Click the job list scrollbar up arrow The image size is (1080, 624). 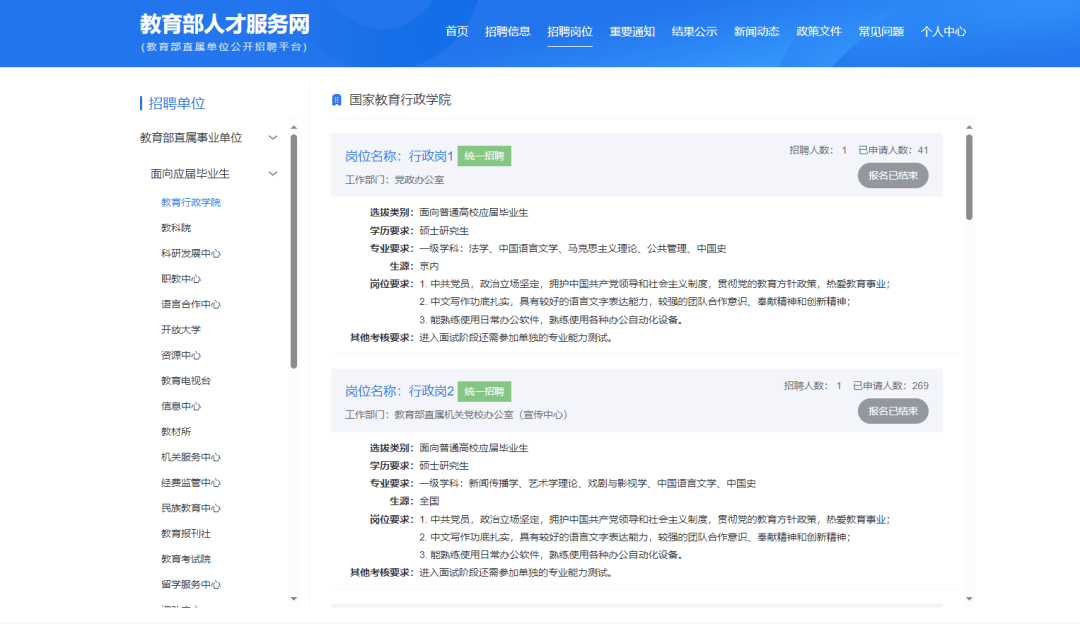[x=969, y=127]
